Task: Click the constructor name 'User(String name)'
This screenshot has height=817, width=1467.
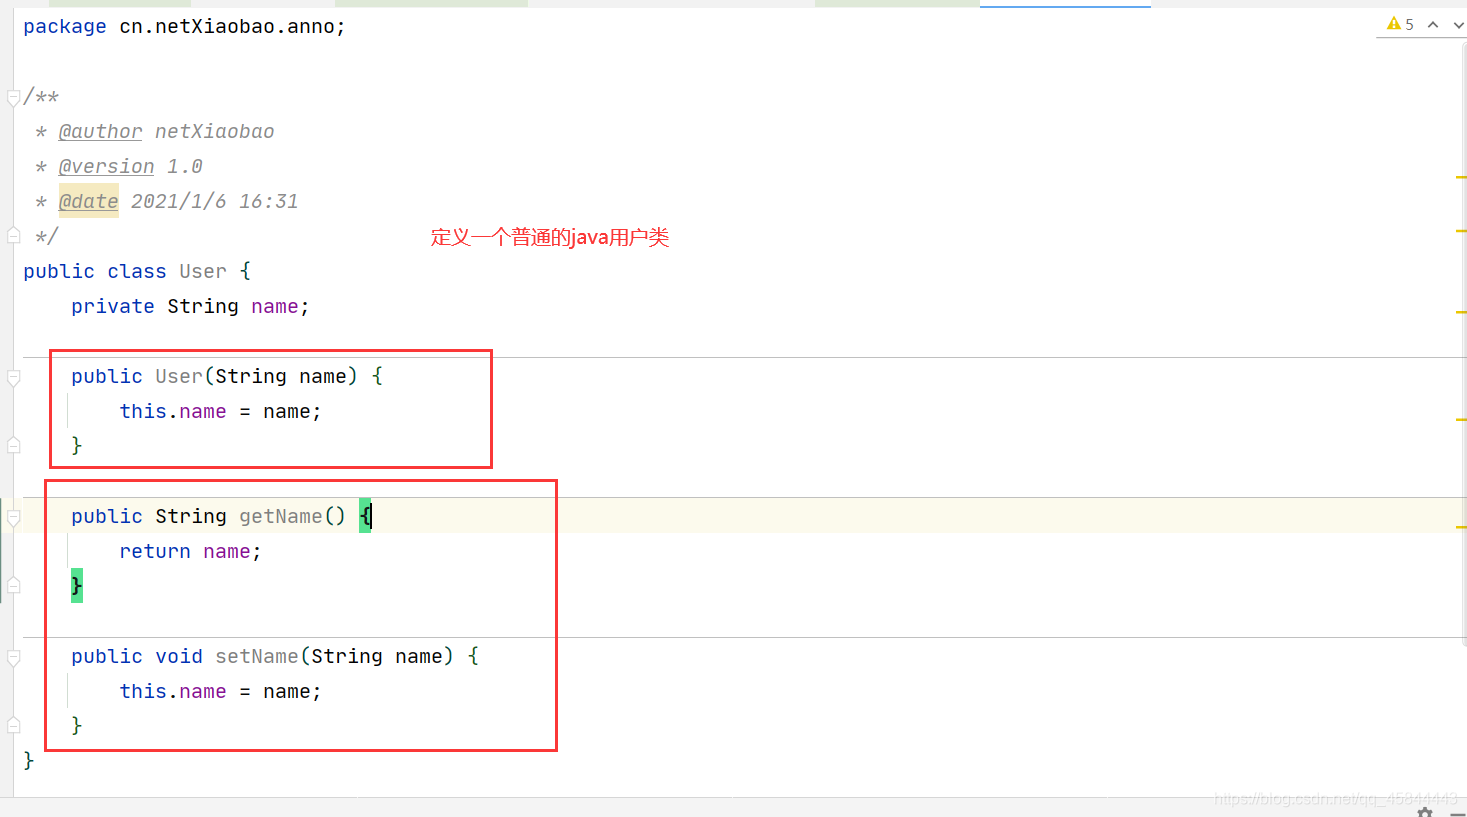Action: click(256, 377)
